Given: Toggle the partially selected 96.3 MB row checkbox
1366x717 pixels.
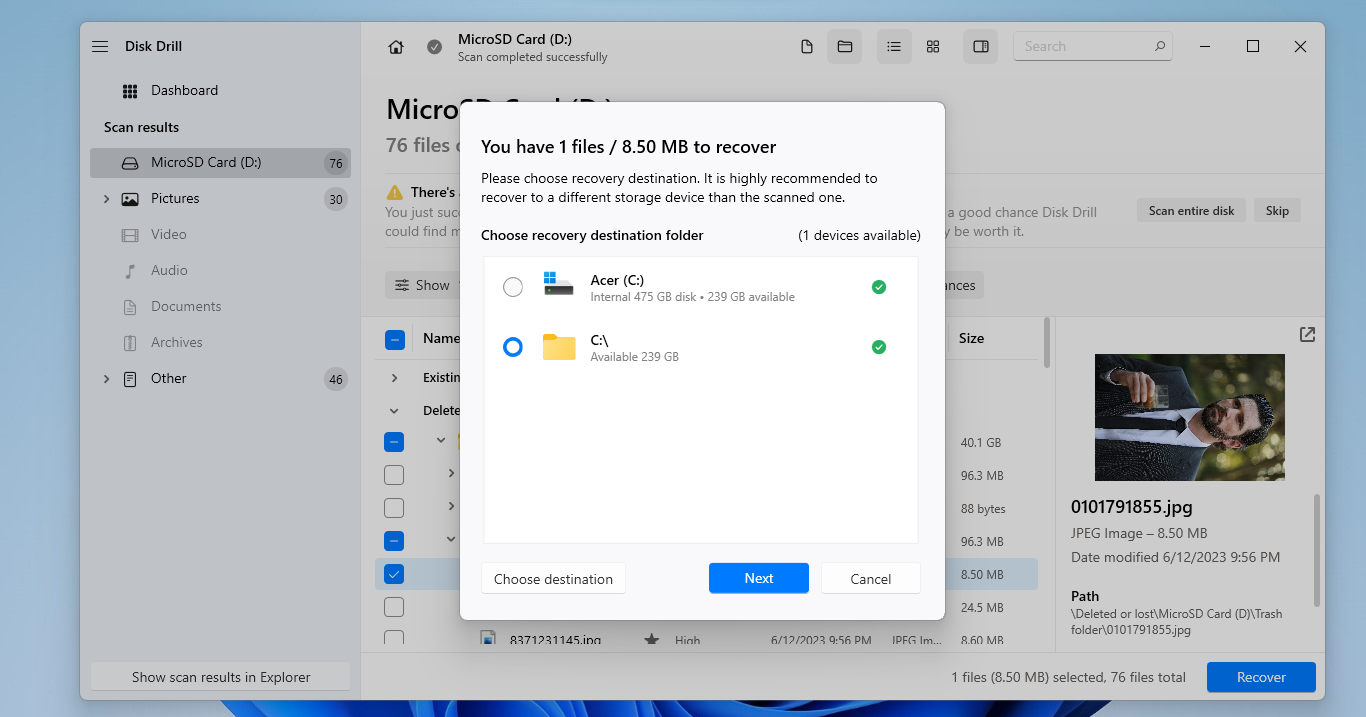Looking at the screenshot, I should [395, 541].
